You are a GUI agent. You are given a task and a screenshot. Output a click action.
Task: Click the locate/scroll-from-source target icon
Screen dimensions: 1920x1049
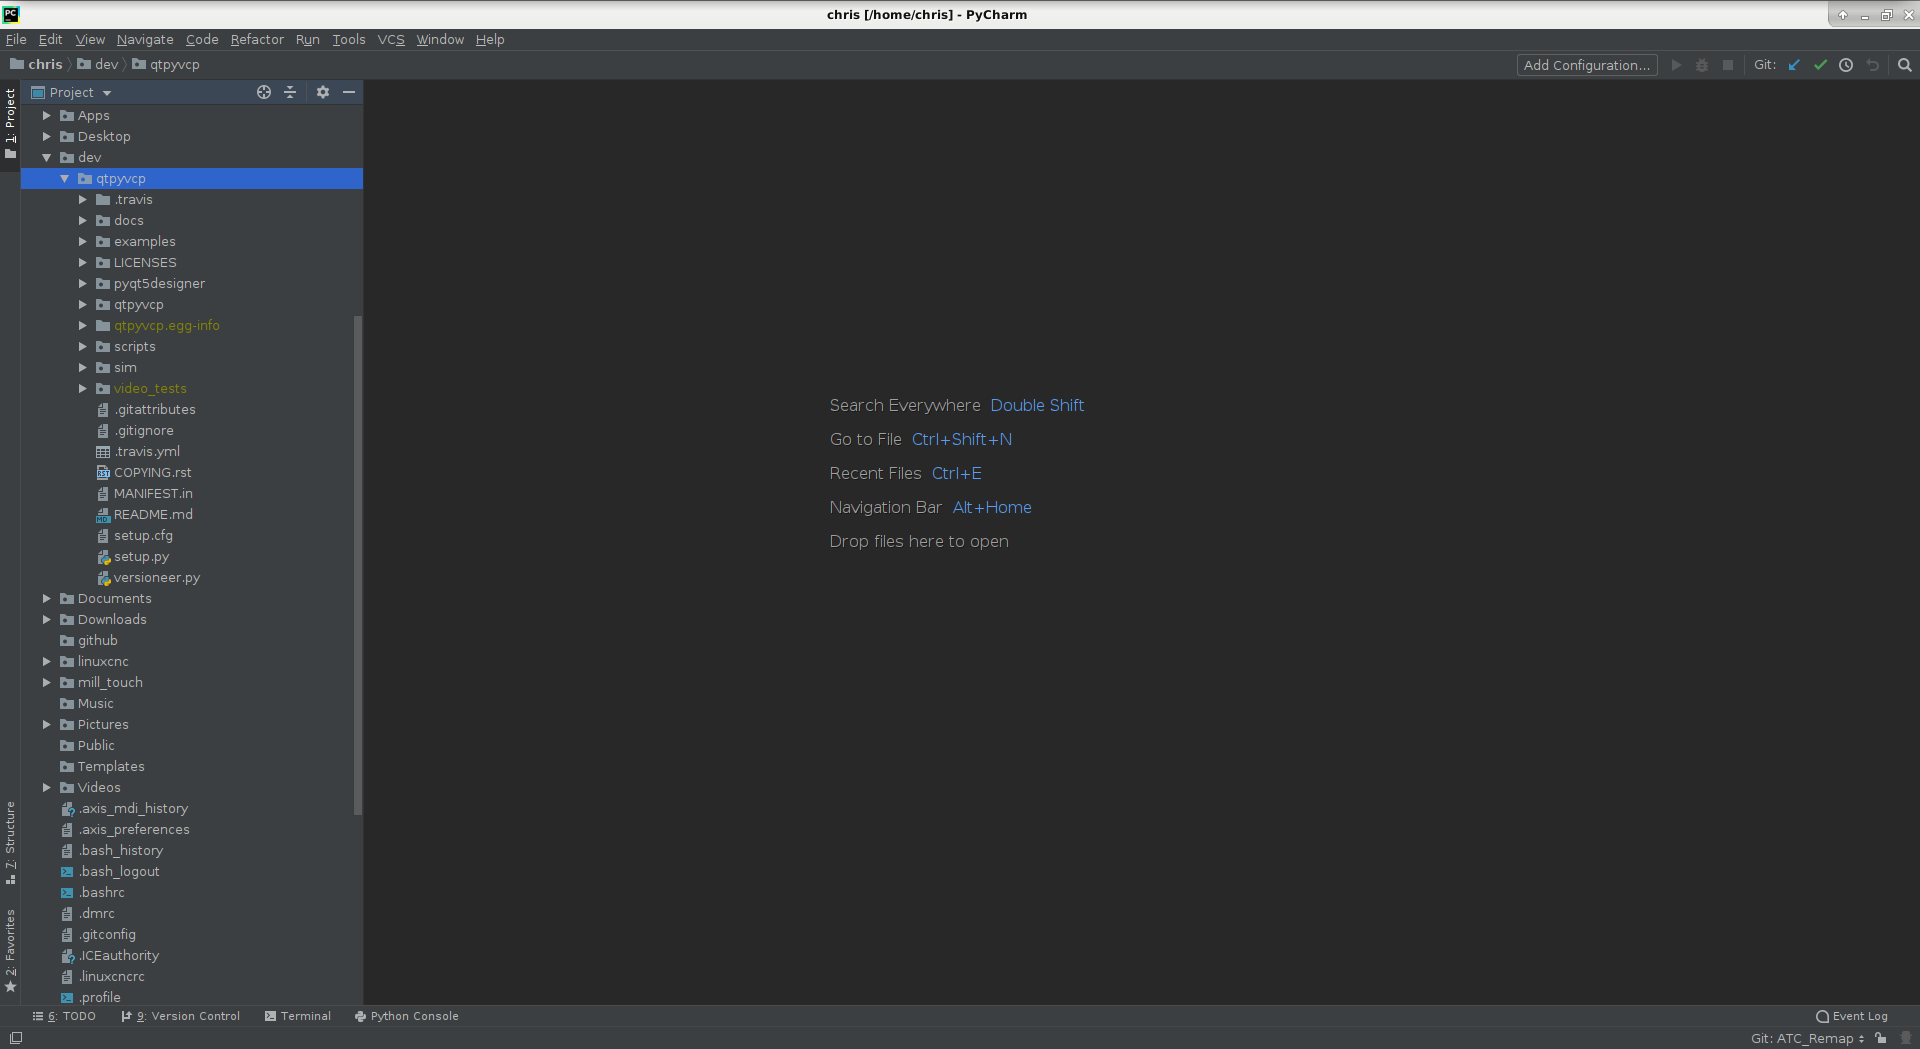[x=264, y=92]
